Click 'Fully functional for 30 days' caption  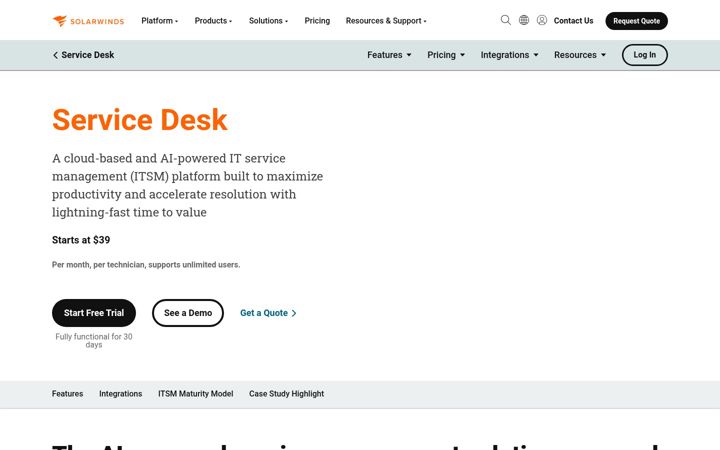pos(94,340)
